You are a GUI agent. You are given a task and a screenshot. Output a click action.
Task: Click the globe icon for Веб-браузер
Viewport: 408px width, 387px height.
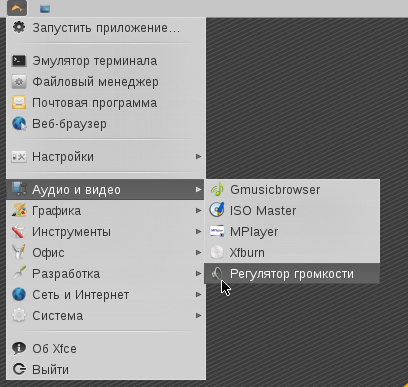19,124
